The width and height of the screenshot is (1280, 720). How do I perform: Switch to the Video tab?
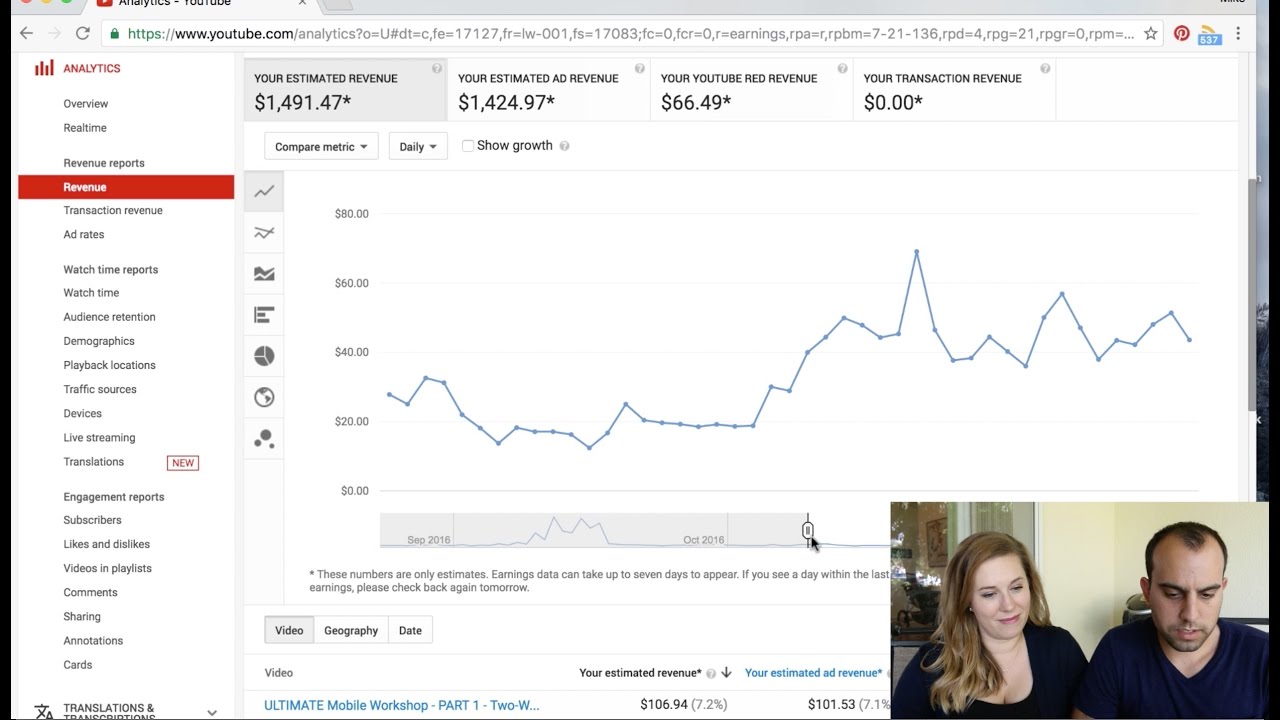click(x=289, y=630)
